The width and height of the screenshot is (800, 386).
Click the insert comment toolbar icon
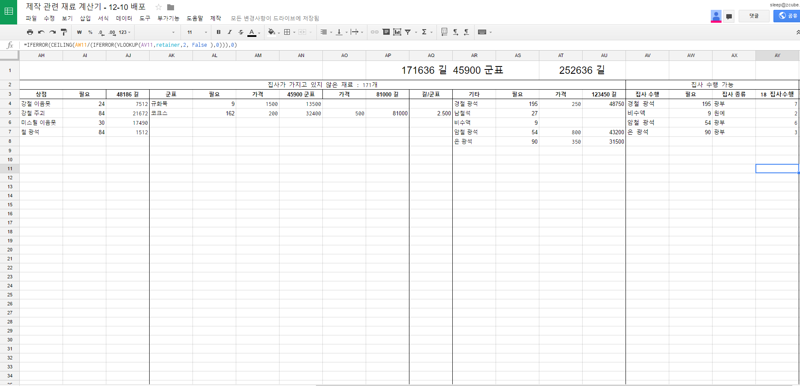[x=386, y=32]
